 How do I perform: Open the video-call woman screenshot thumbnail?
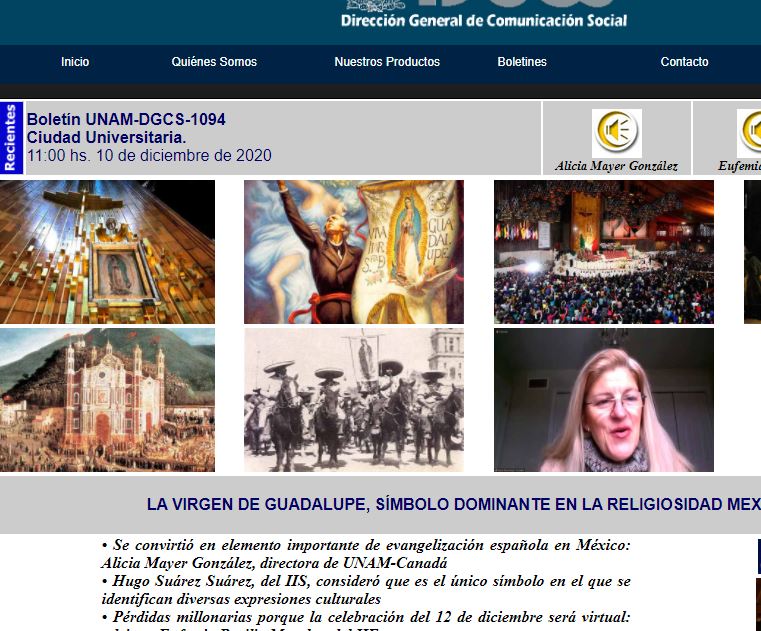click(604, 400)
